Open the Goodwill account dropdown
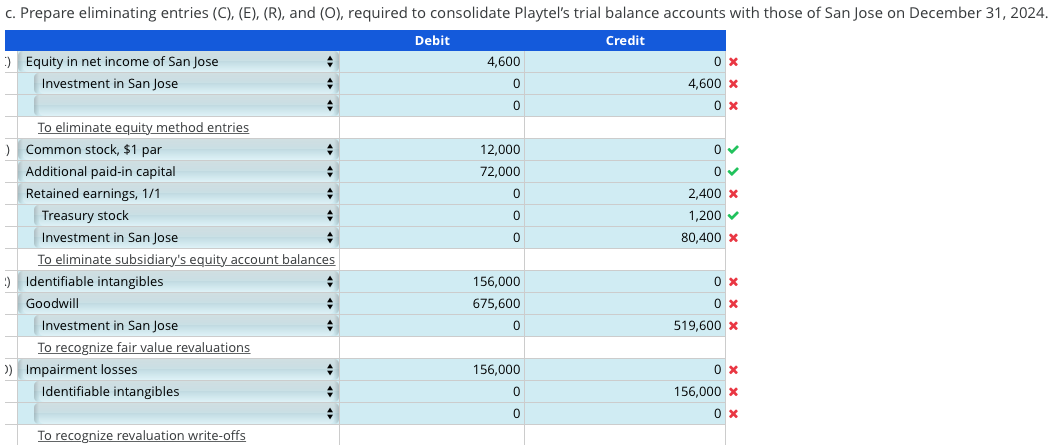Screen dimensions: 1056x445 point(178,304)
